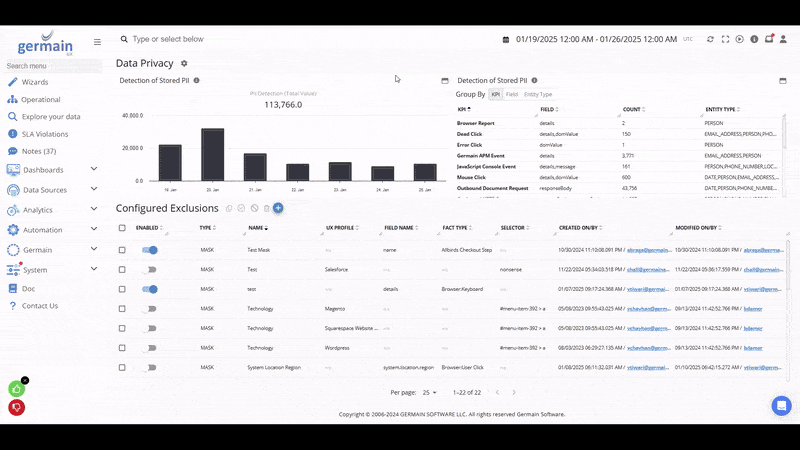
Task: Click the Type or select below search field
Action: 168,39
